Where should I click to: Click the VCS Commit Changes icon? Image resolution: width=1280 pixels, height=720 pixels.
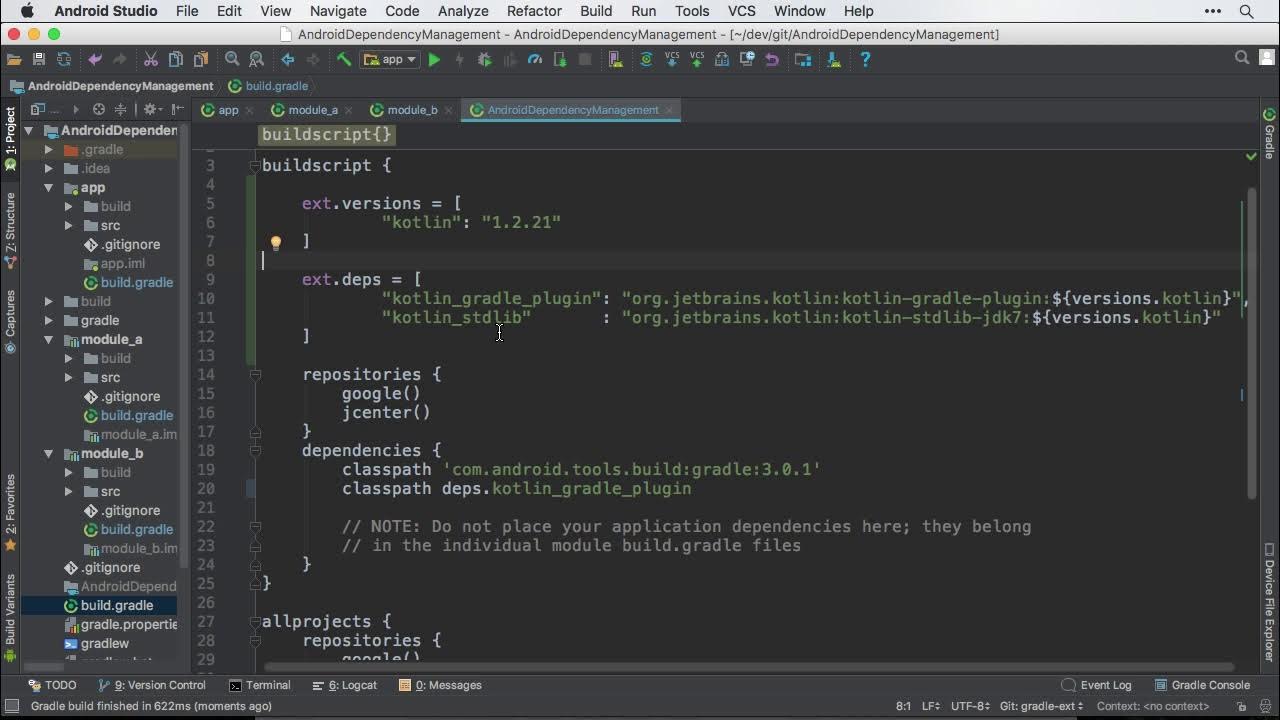697,60
